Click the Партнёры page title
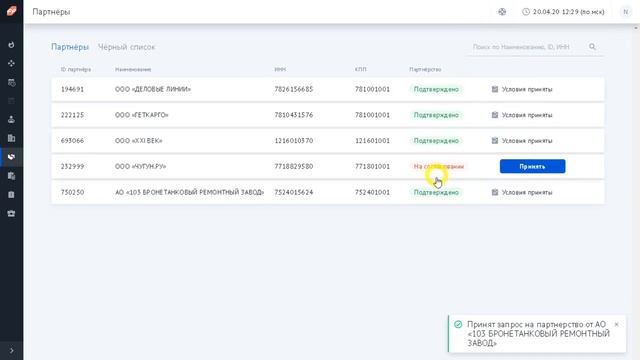 click(51, 12)
